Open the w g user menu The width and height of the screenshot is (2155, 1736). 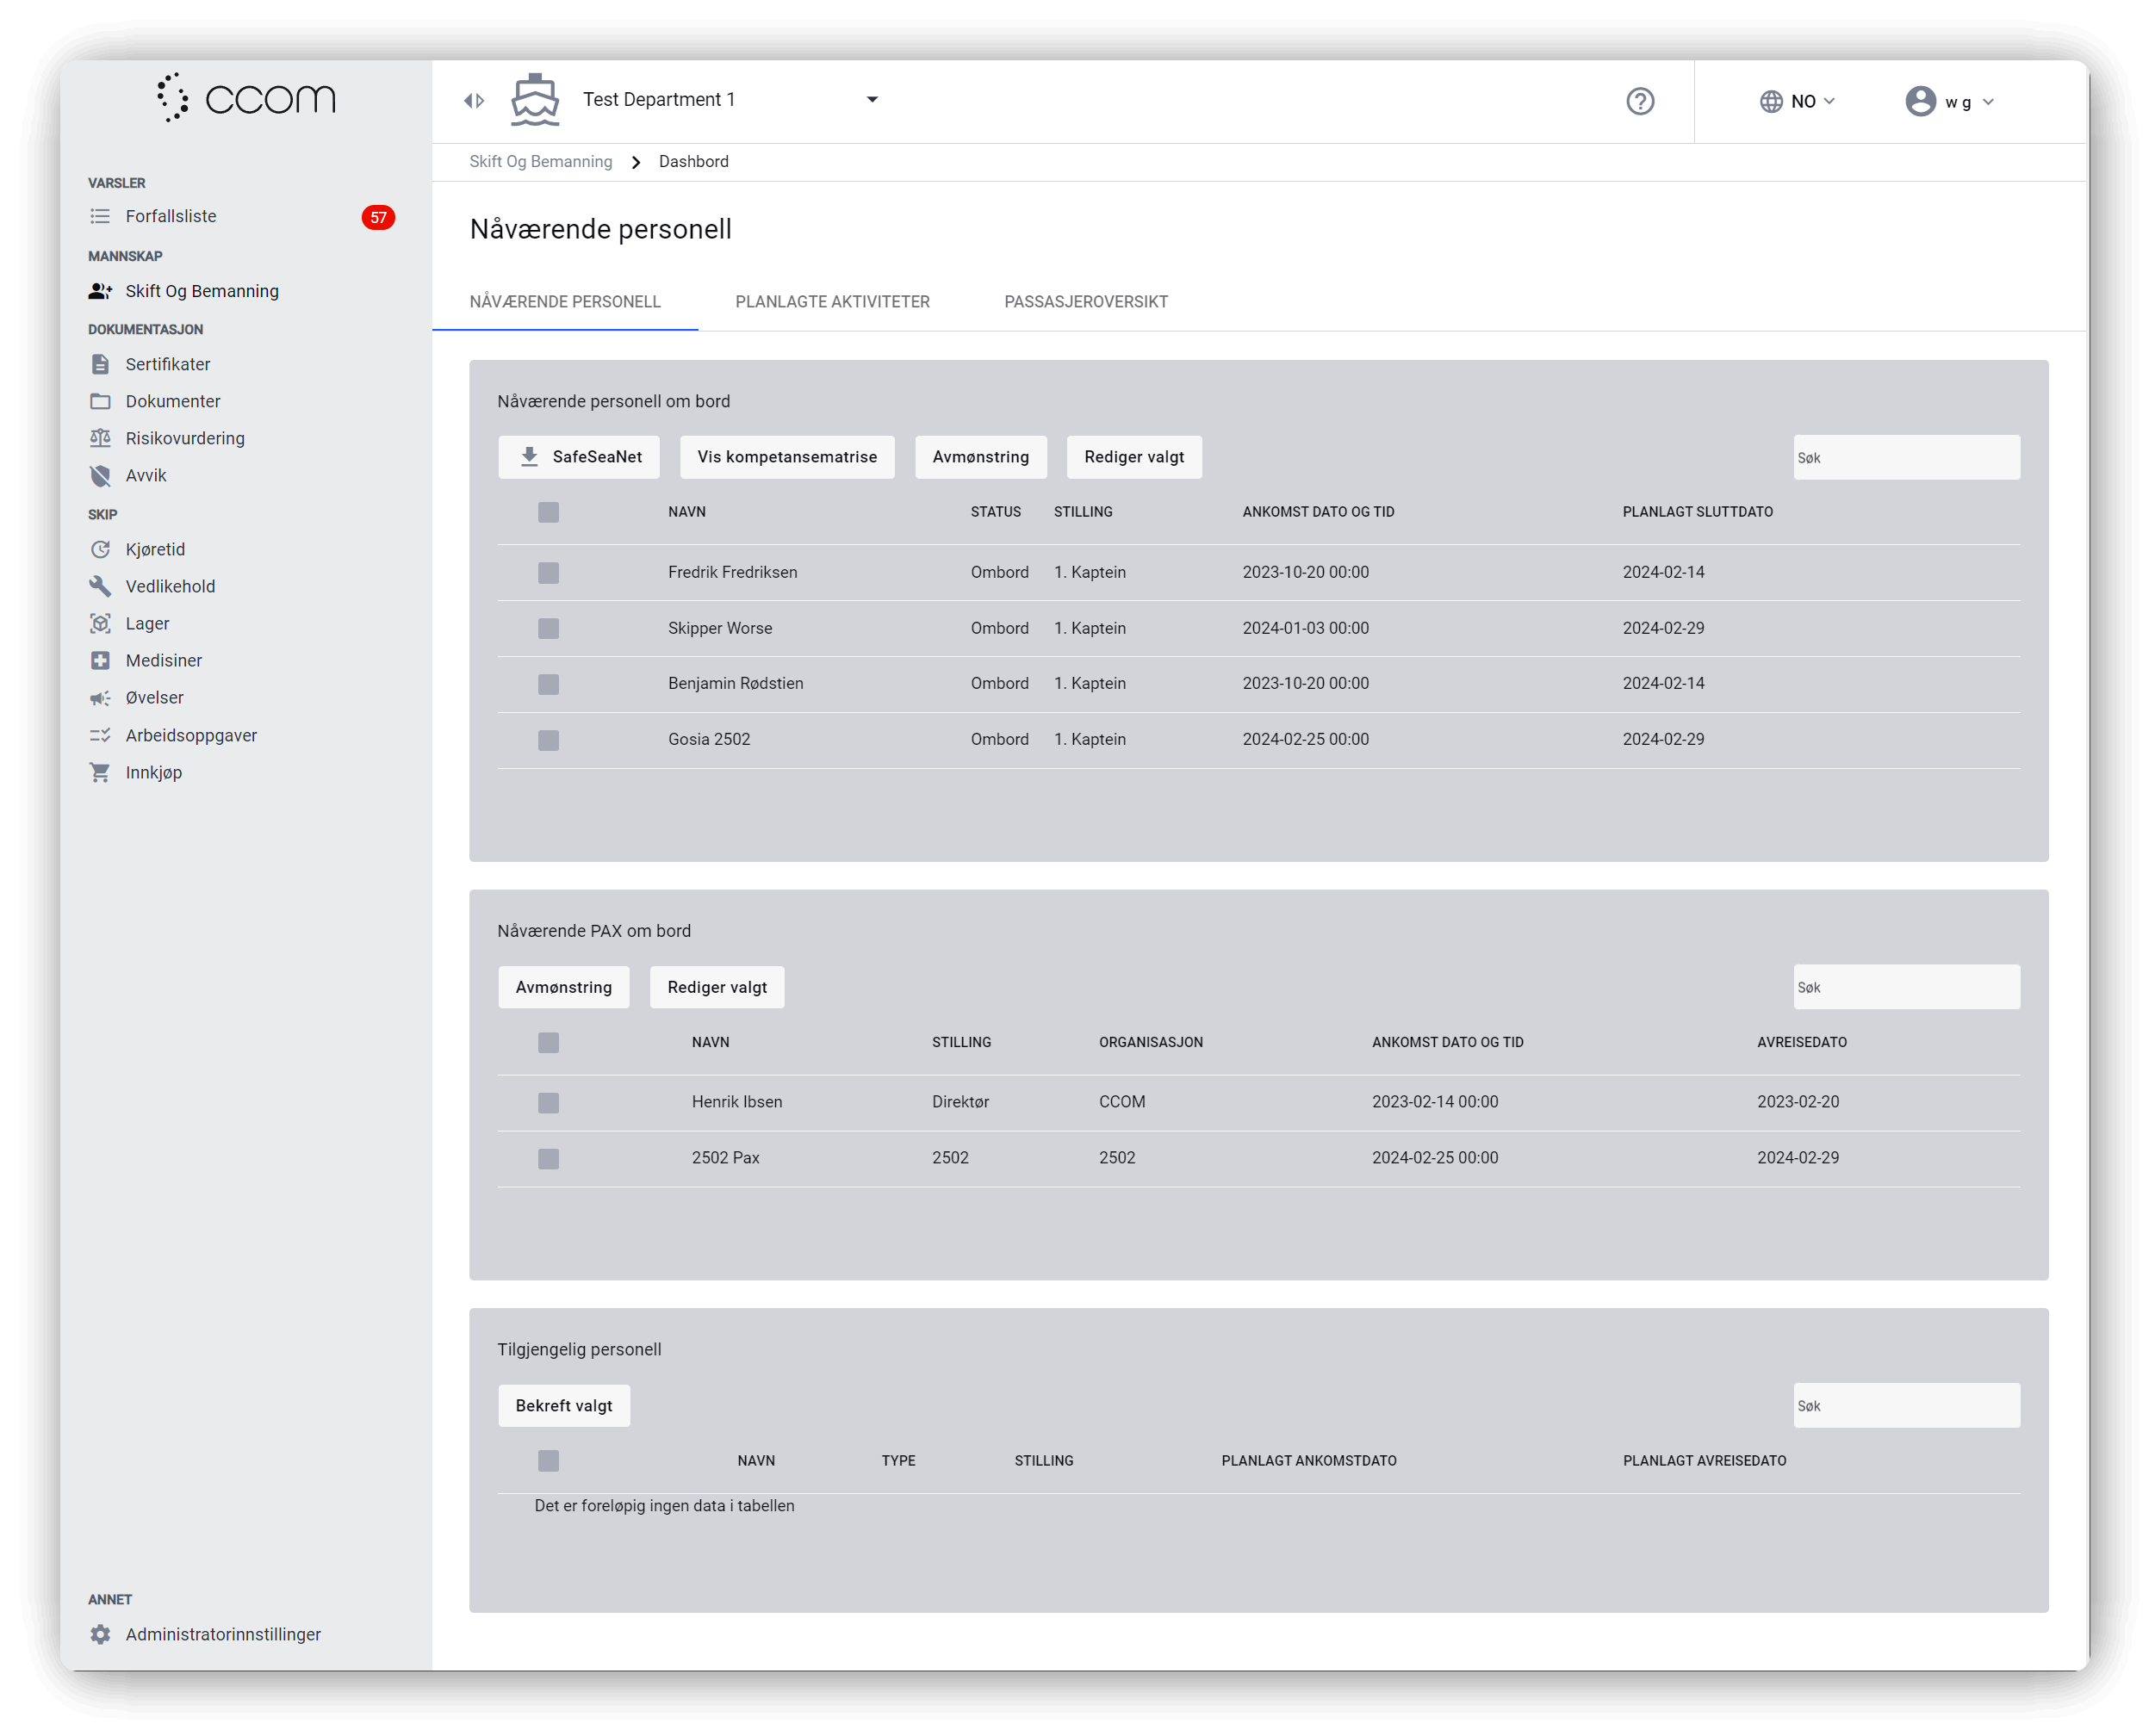[1950, 101]
